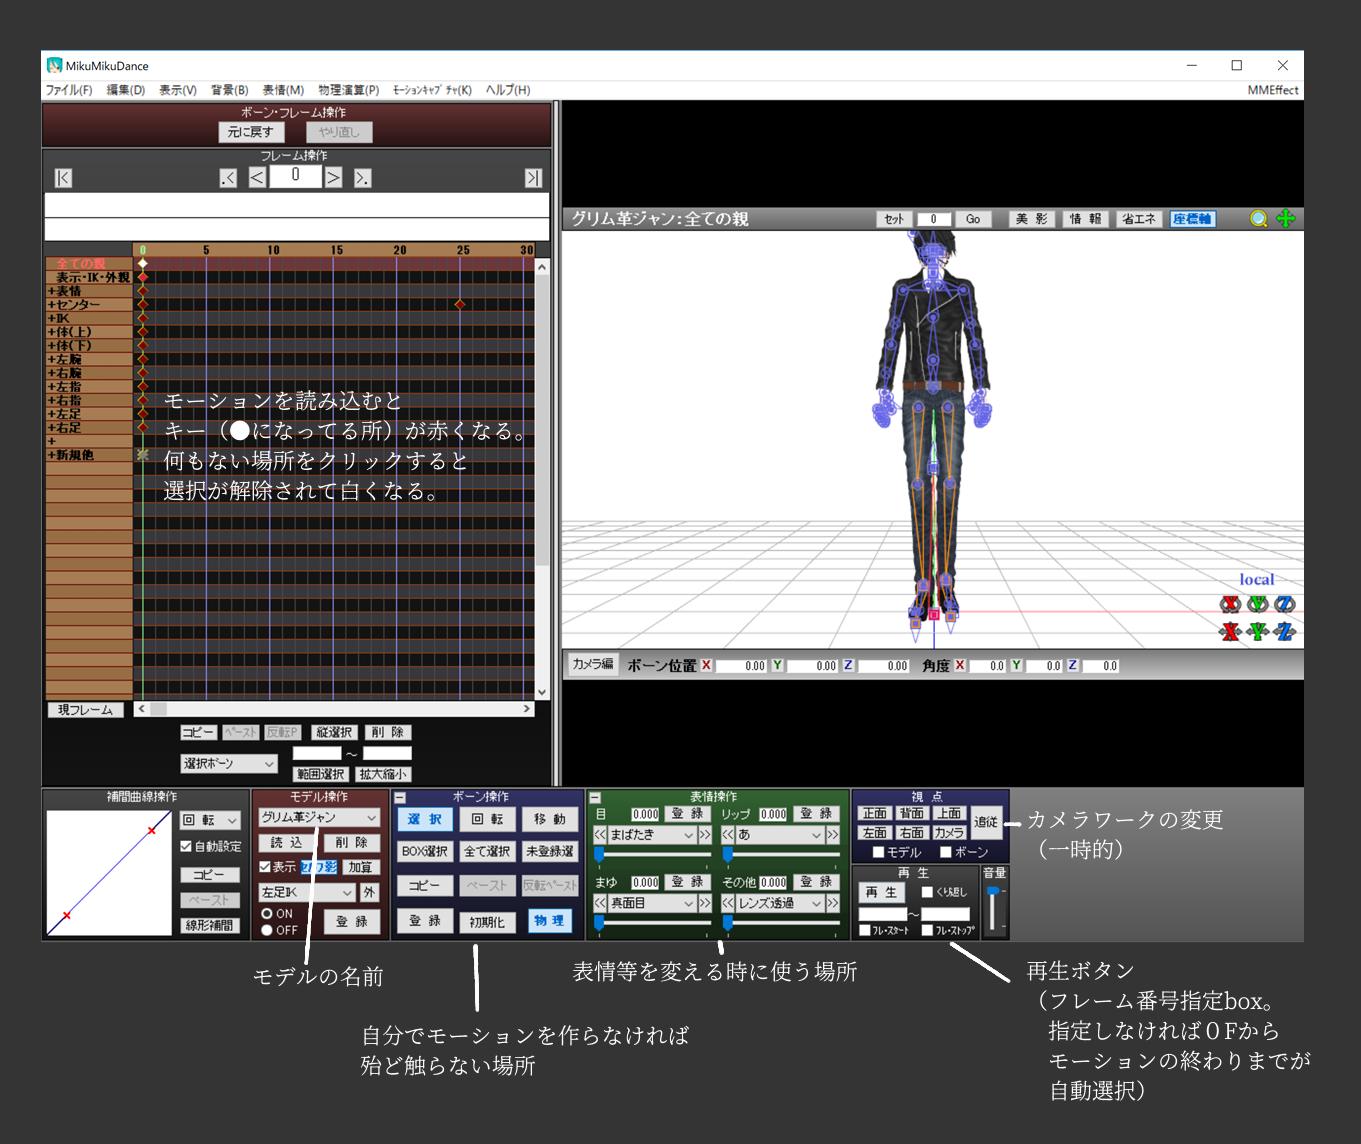Expand the +センター bone group row

[89, 305]
